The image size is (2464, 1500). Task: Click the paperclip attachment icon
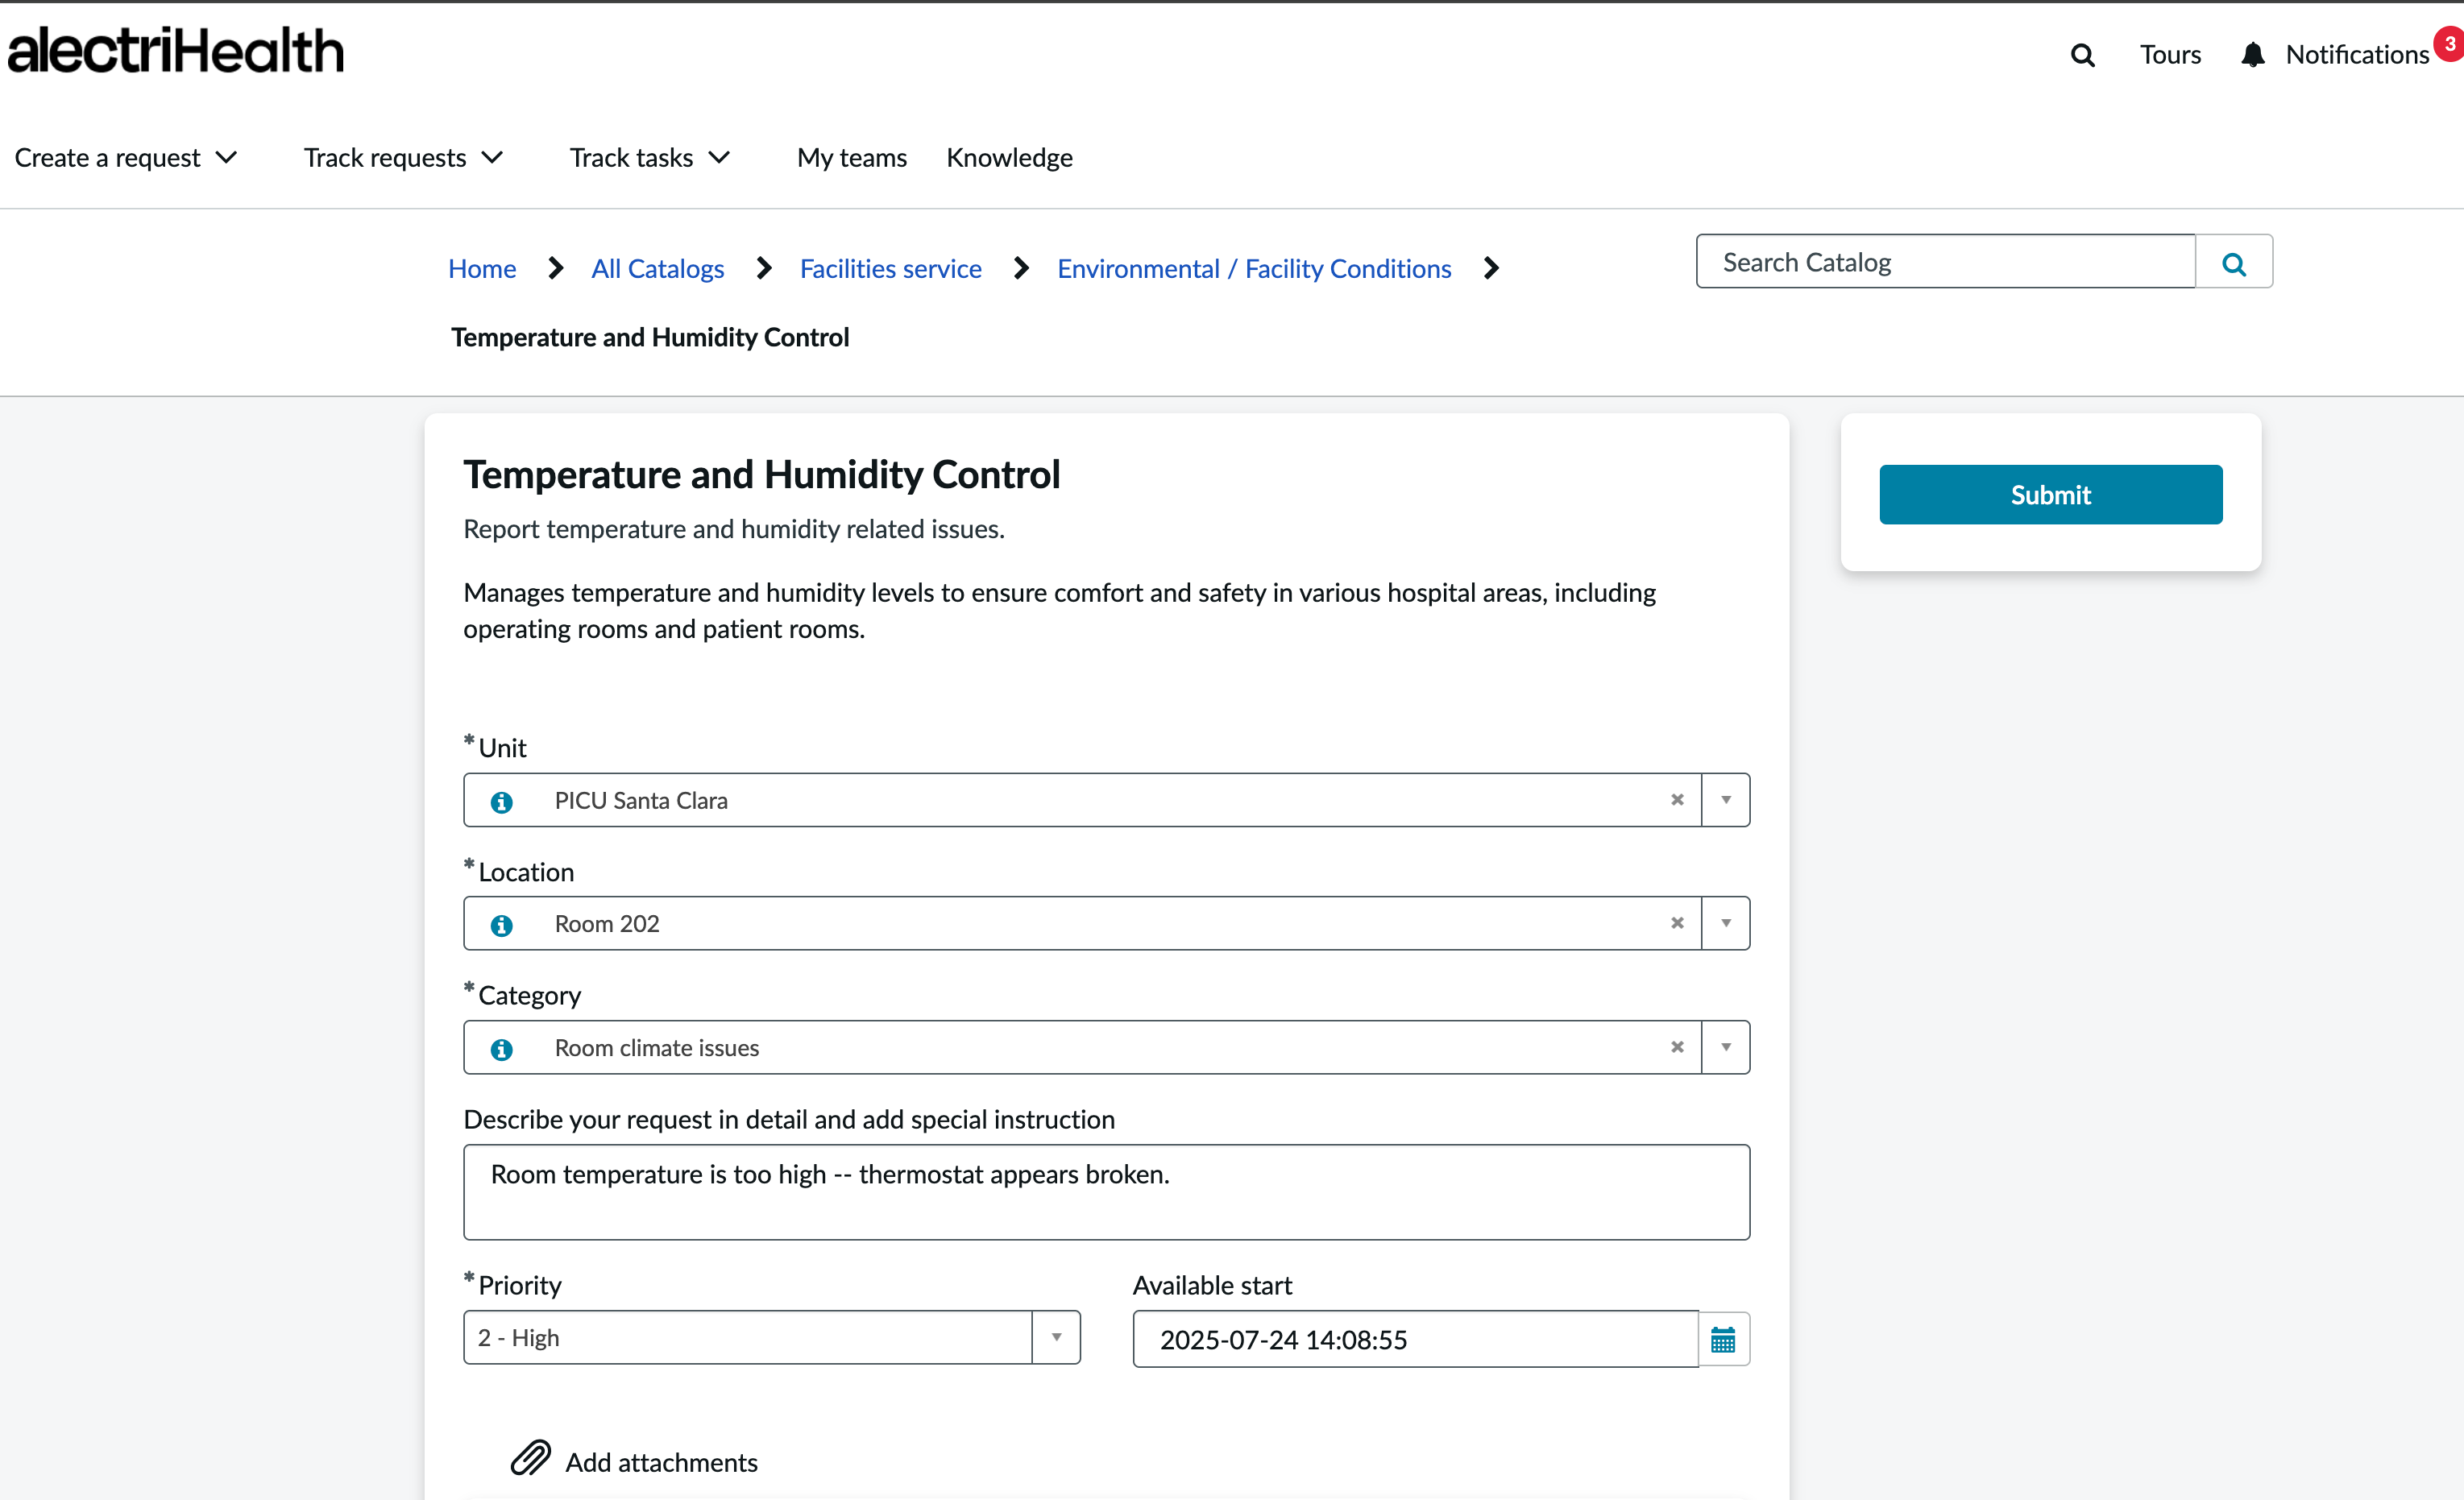pyautogui.click(x=531, y=1459)
